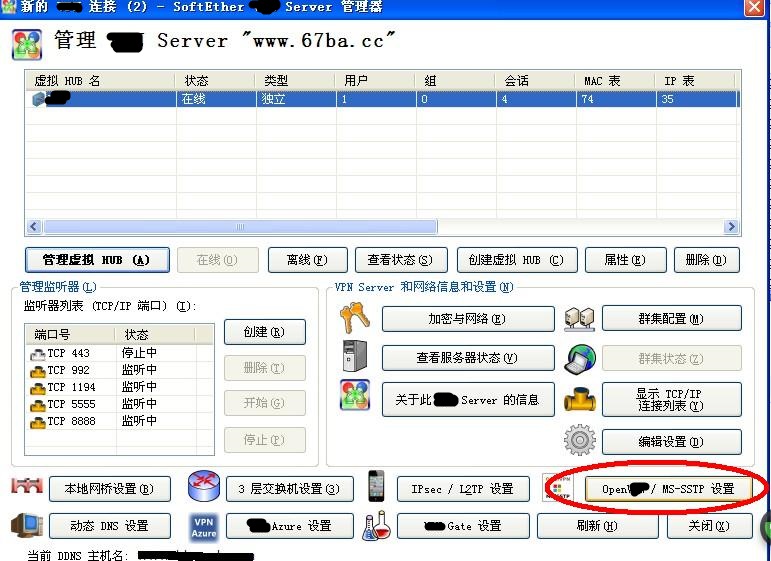Viewport: 771px width, 561px height.
Task: Click the yellow pipe icon beside 显示 TCP/IP 连接列表
Action: click(579, 399)
